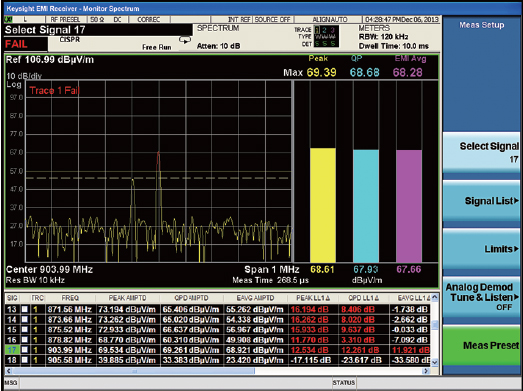The image size is (523, 391).
Task: Select the EAVG AMPTD column header
Action: (255, 298)
